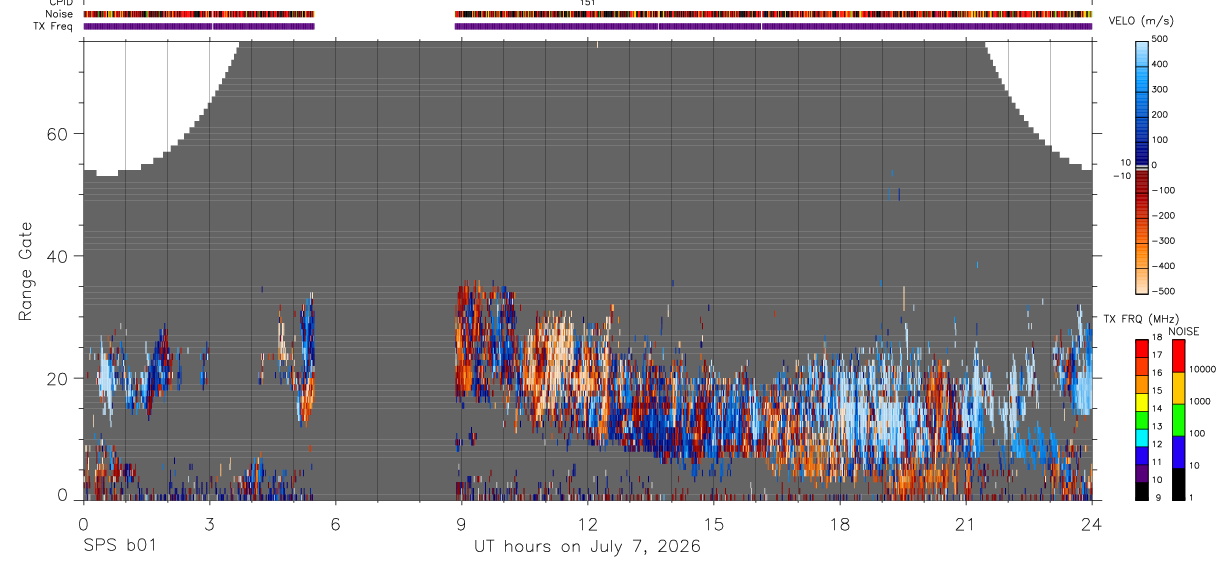Click the red 18 MHz frequency swatch
The height and width of the screenshot is (567, 1228).
click(1142, 349)
